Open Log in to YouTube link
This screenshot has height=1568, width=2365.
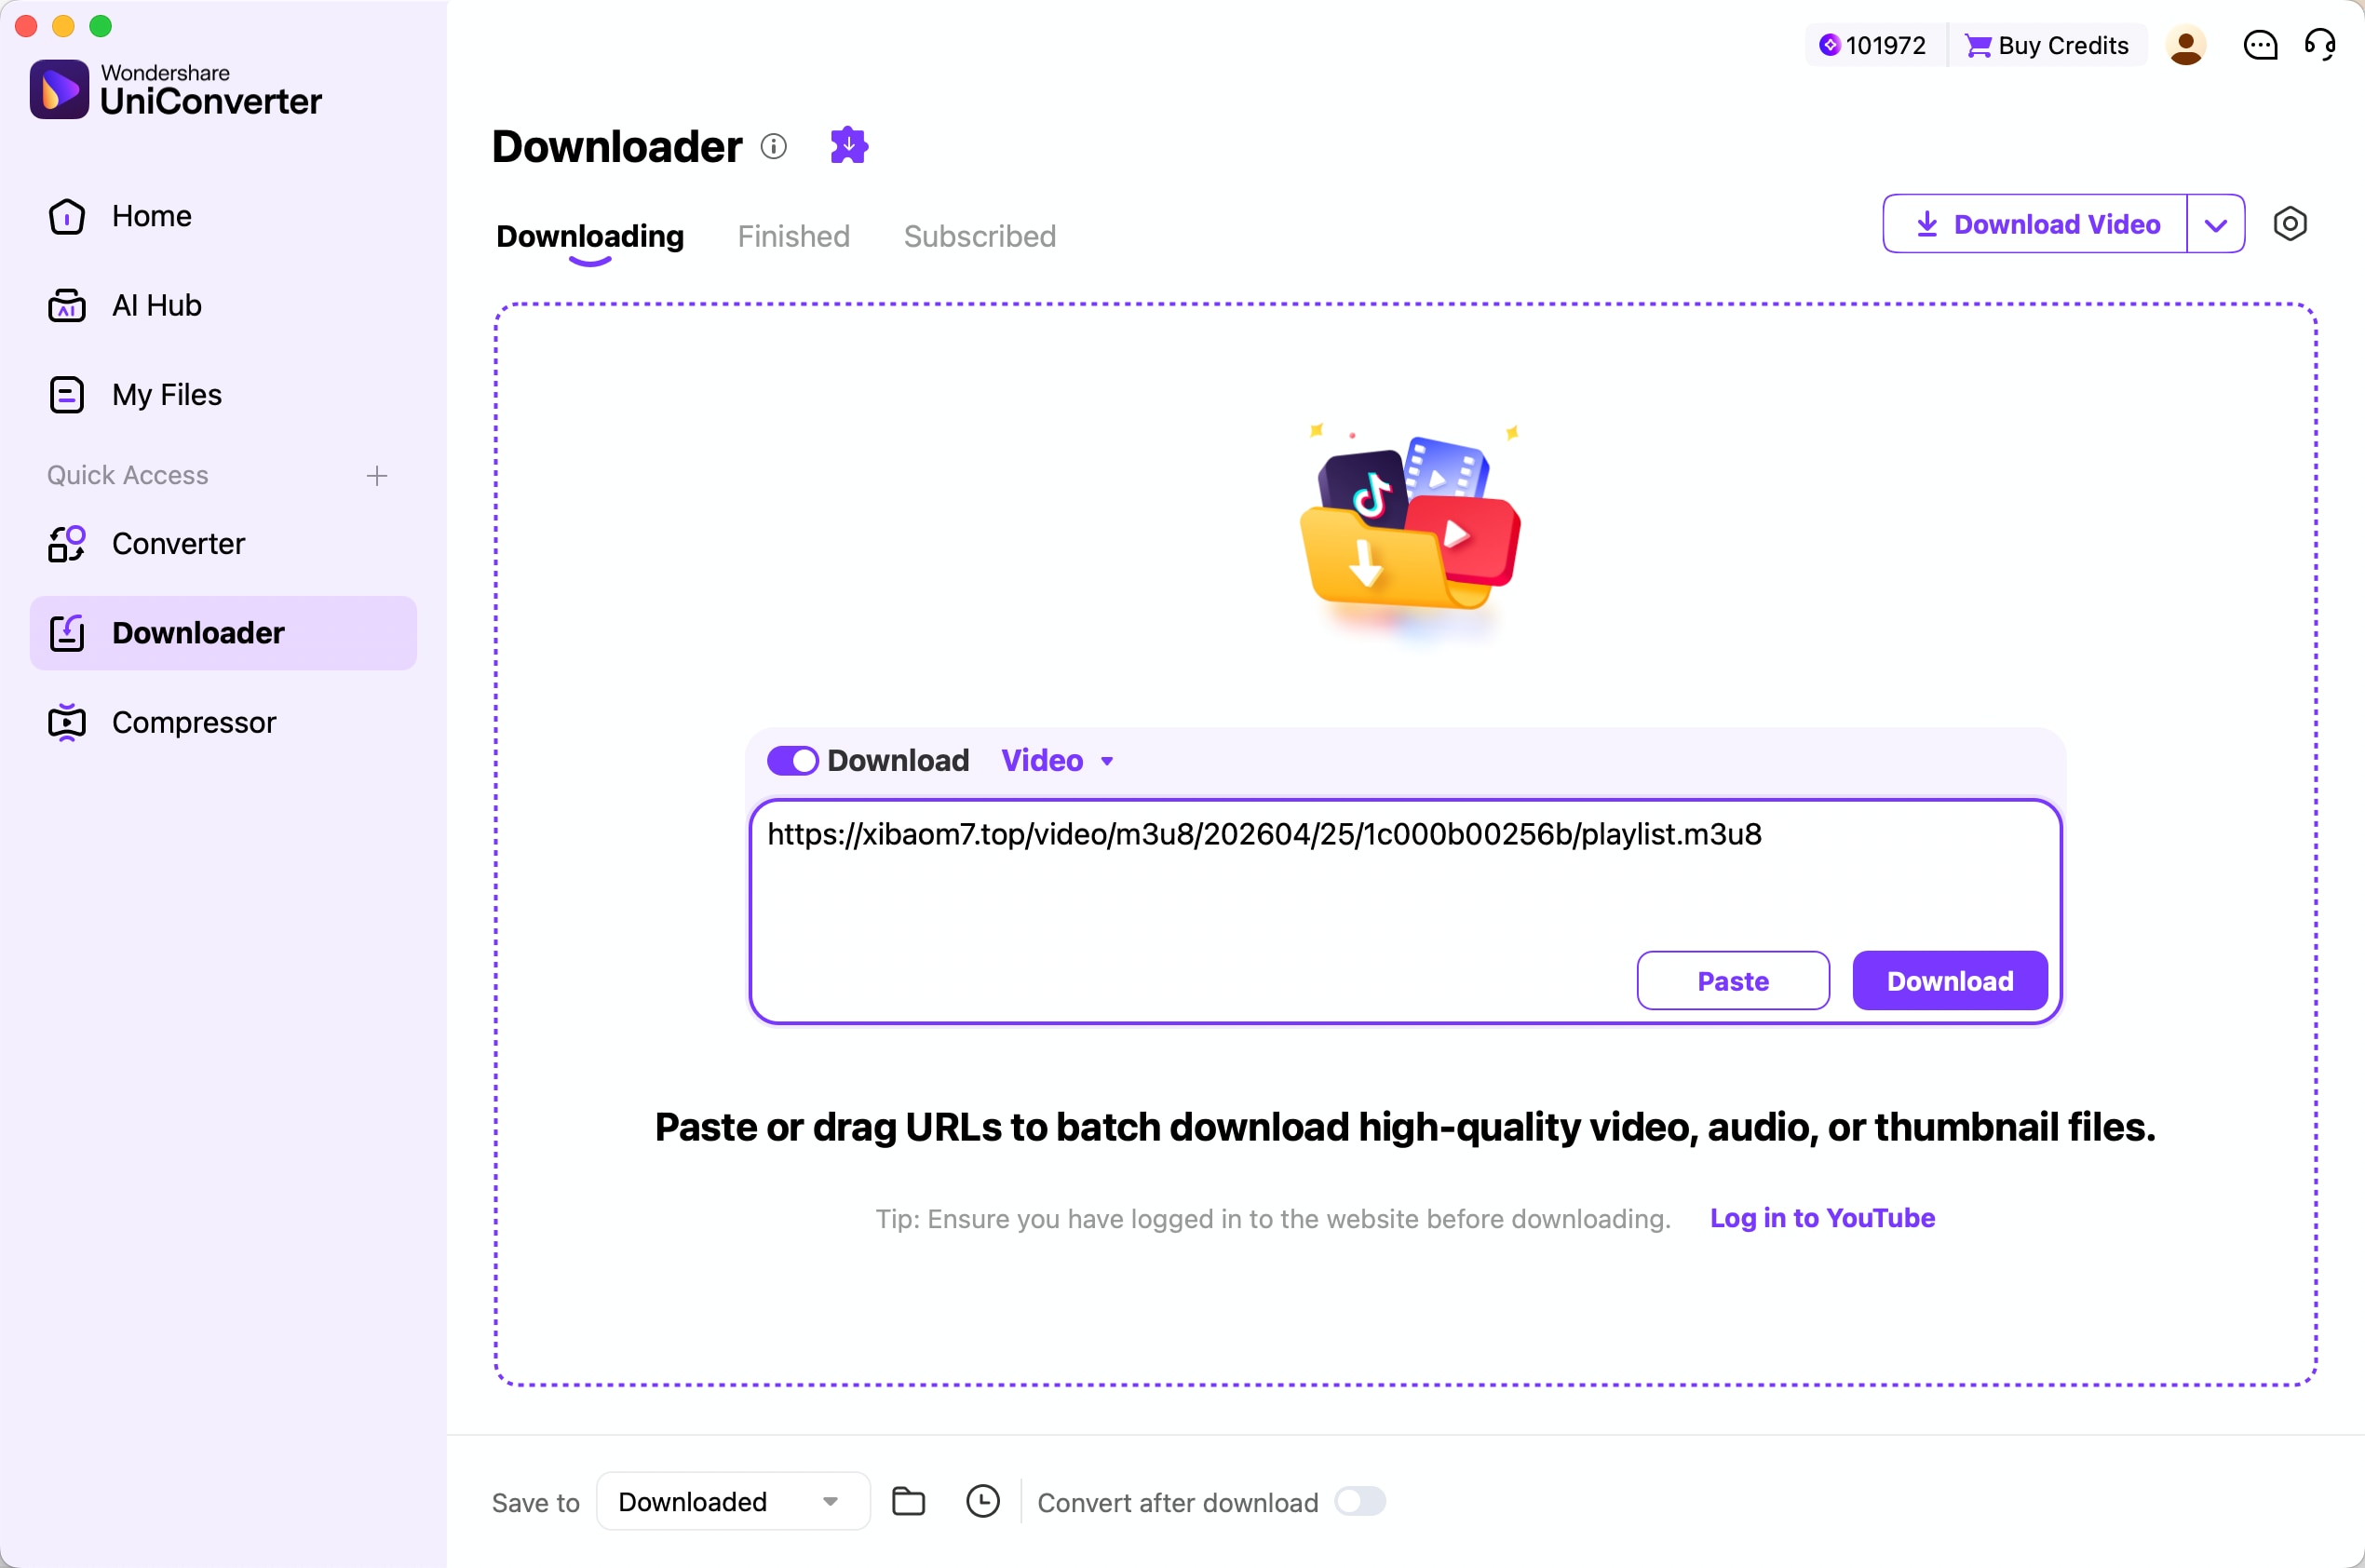pyautogui.click(x=1822, y=1218)
